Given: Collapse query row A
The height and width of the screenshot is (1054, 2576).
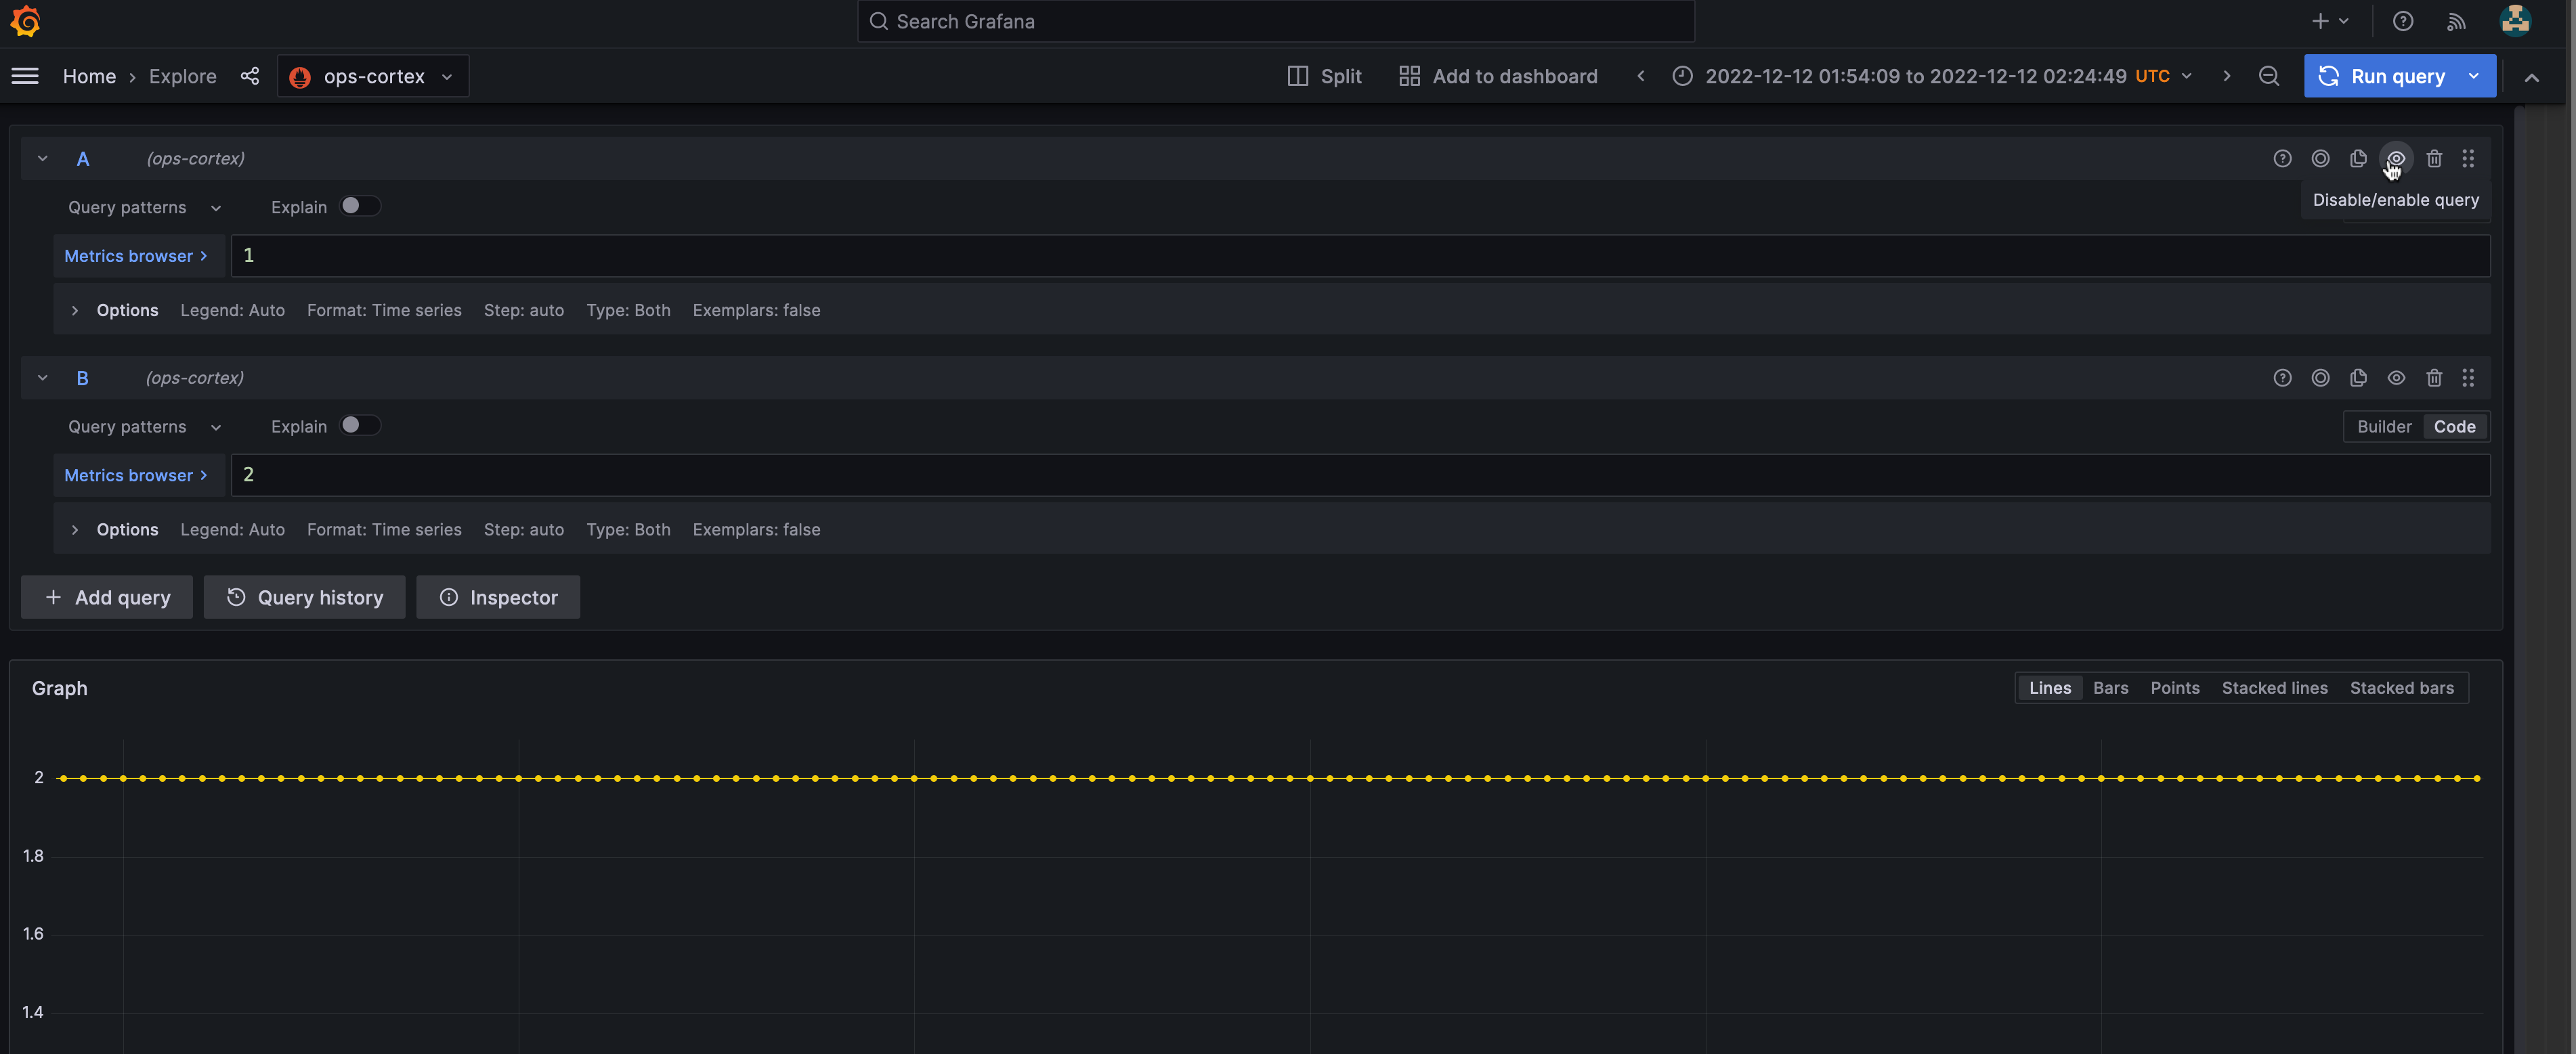Looking at the screenshot, I should pyautogui.click(x=42, y=158).
